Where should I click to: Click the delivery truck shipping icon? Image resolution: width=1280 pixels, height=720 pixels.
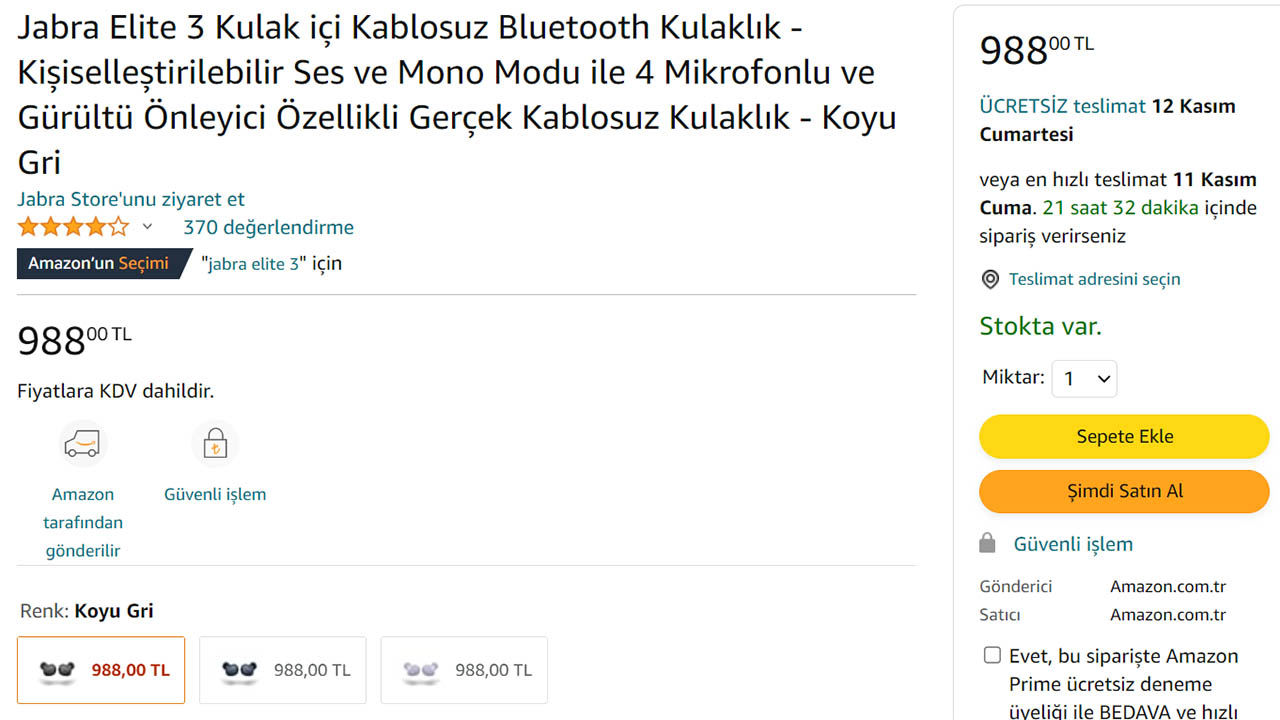83,444
